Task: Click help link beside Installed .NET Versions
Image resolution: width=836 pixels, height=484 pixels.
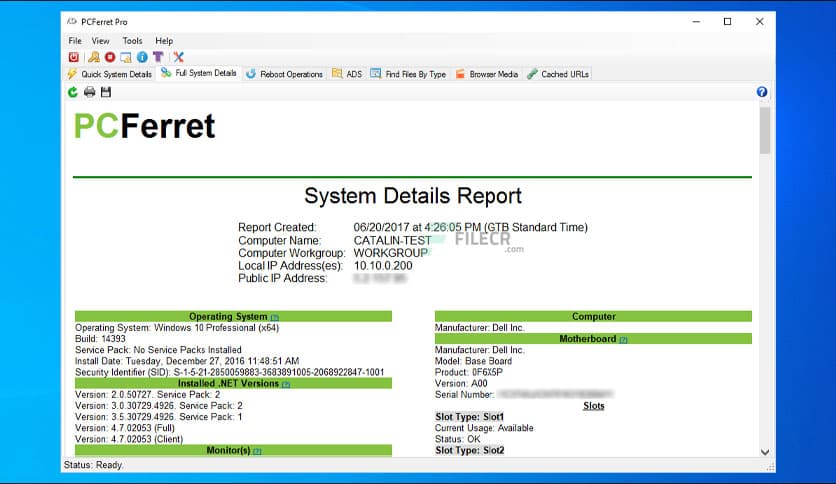Action: pos(286,384)
